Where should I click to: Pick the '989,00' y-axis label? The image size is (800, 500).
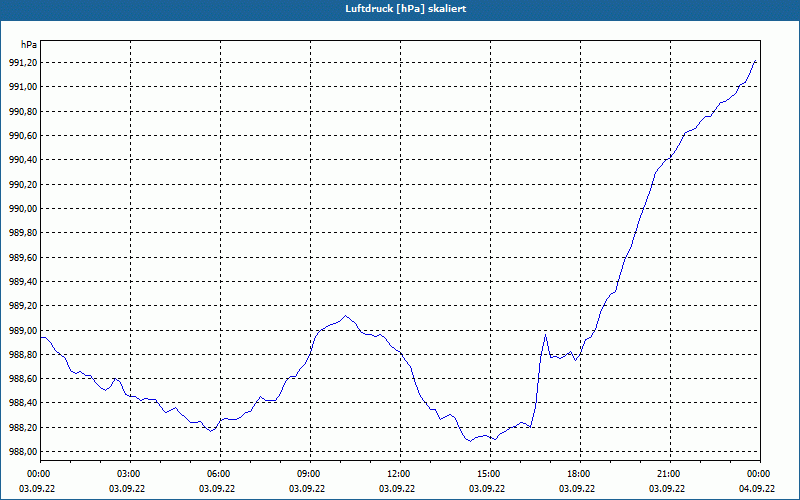tap(23, 330)
